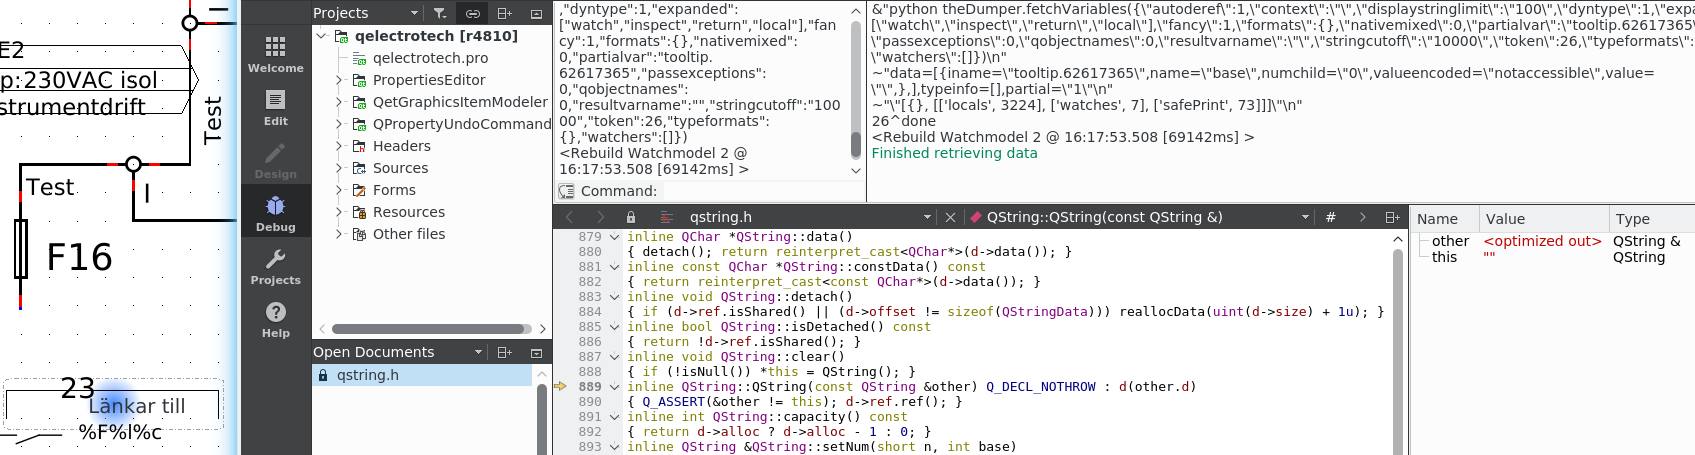Image resolution: width=1695 pixels, height=455 pixels.
Task: Open the Projects mode with wrench icon
Action: click(x=275, y=266)
